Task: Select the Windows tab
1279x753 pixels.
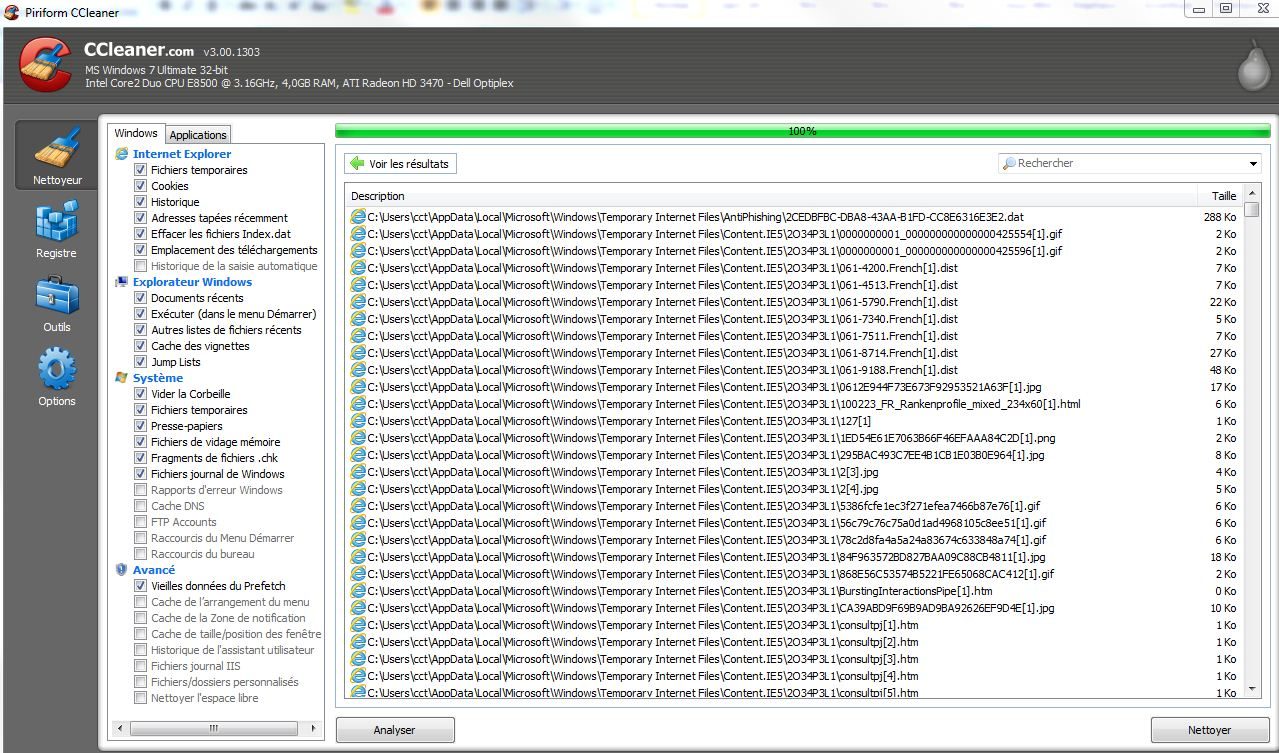Action: coord(136,134)
